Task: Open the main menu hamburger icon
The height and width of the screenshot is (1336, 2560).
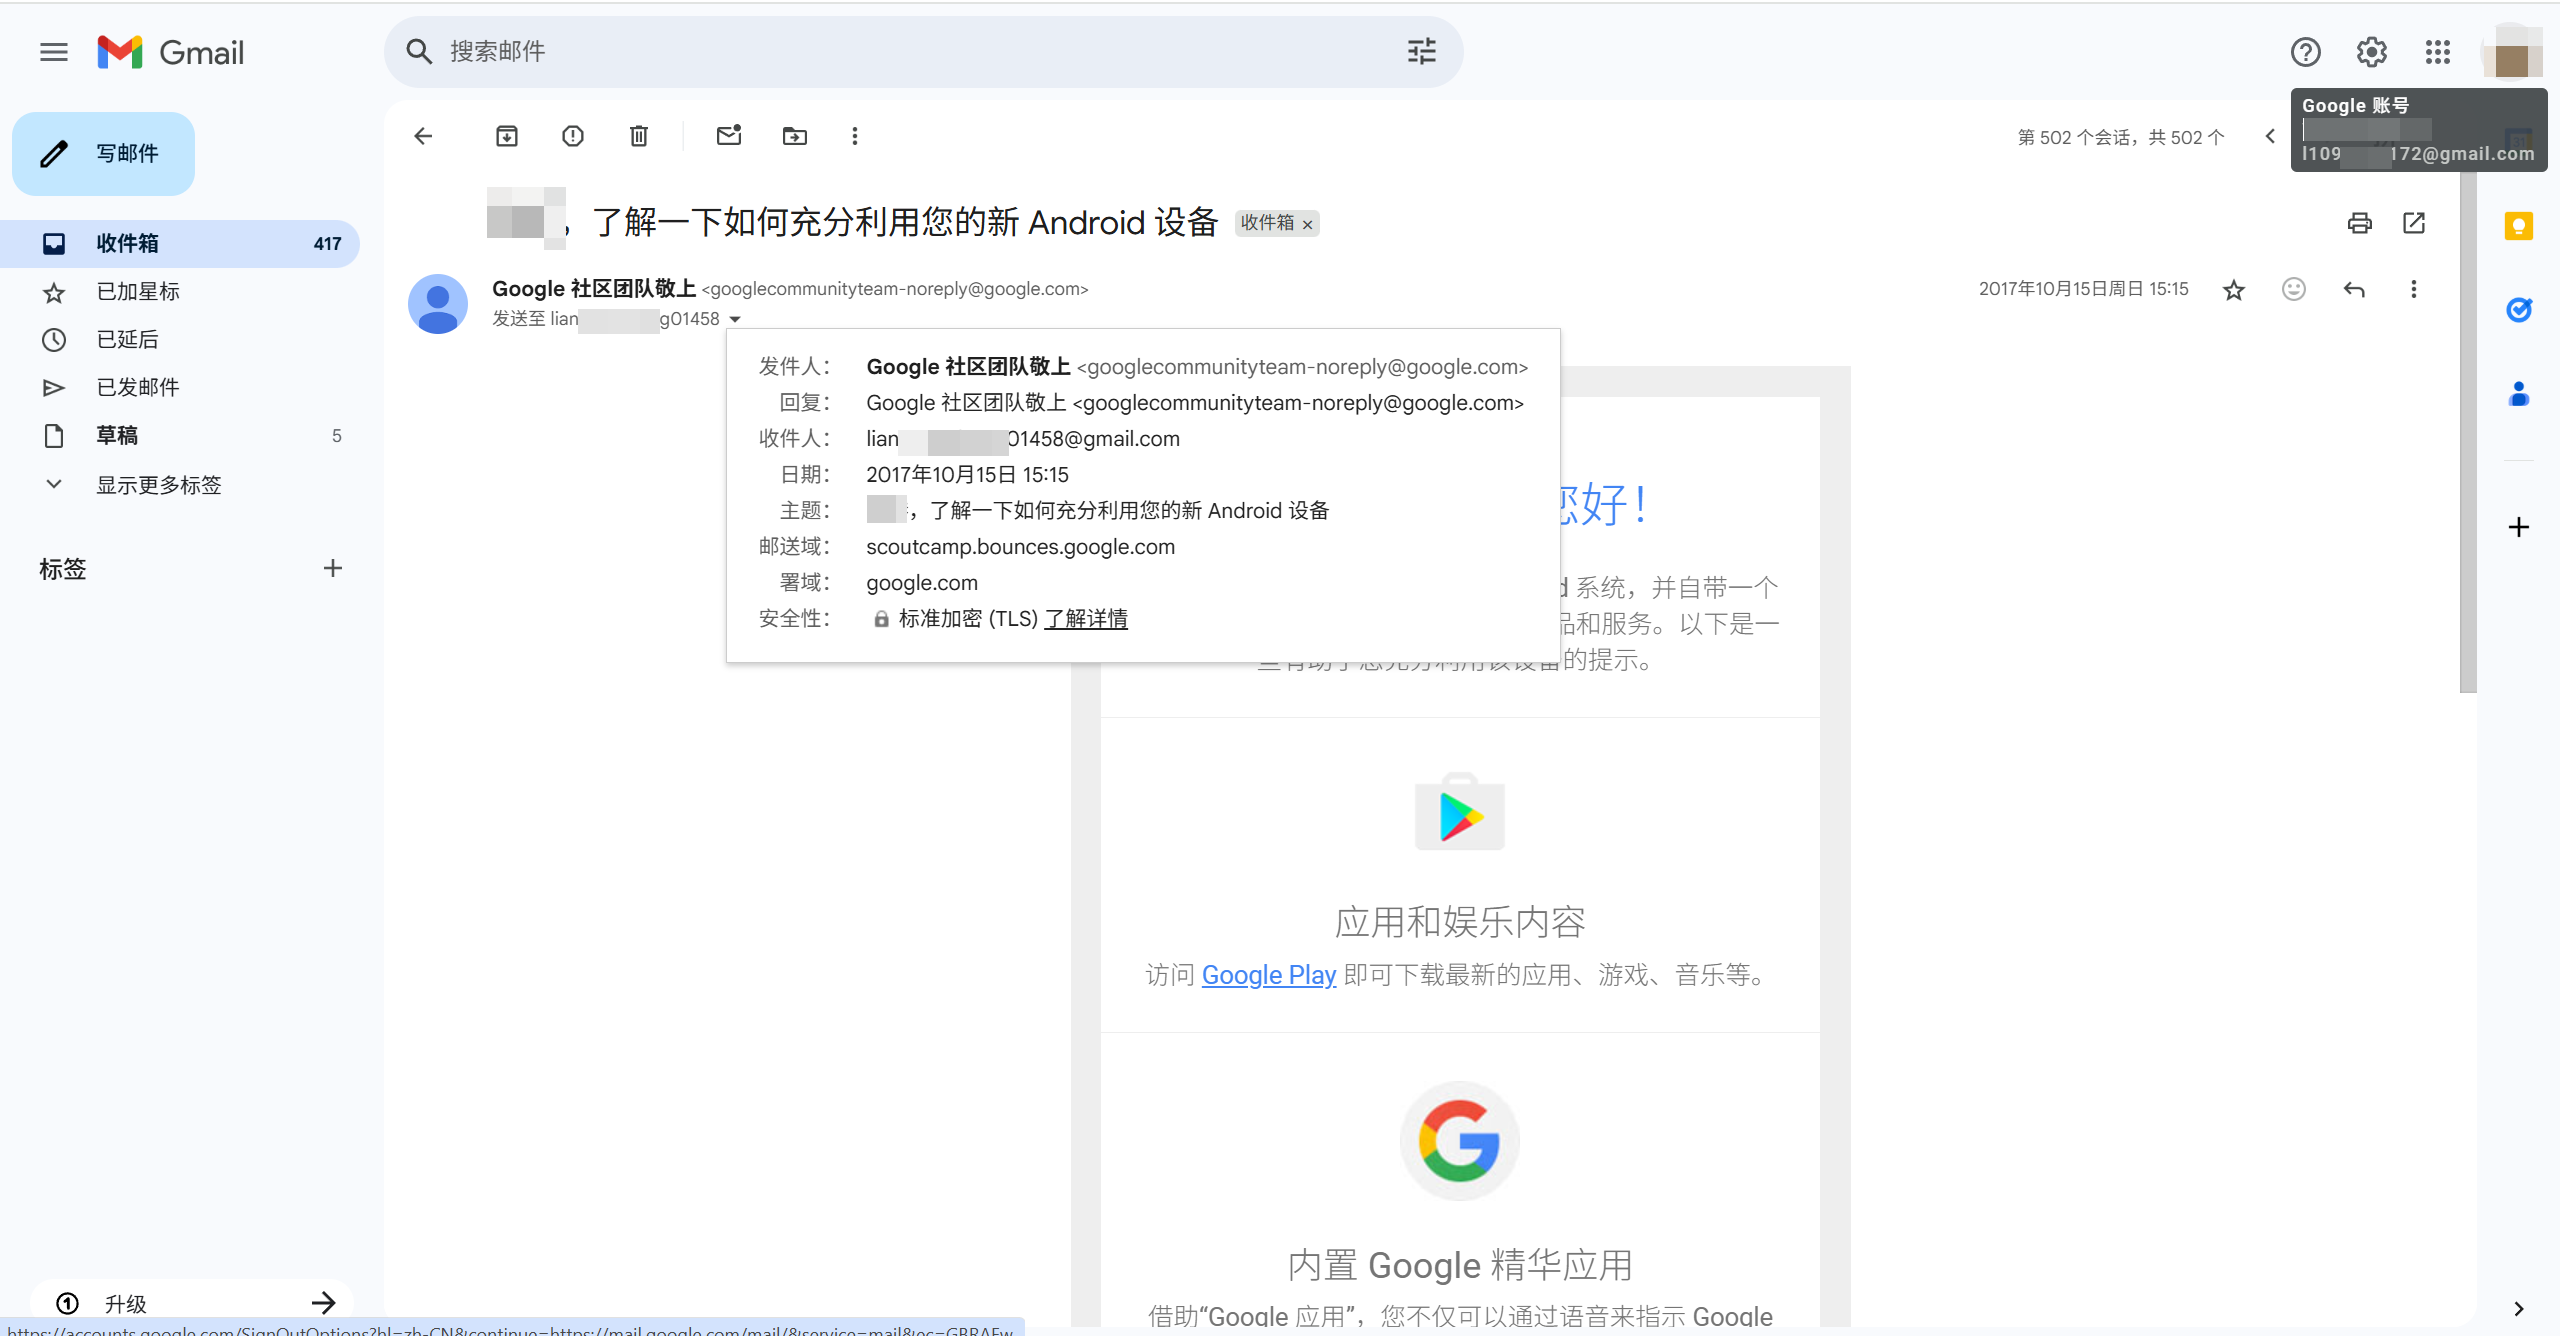Action: (54, 52)
